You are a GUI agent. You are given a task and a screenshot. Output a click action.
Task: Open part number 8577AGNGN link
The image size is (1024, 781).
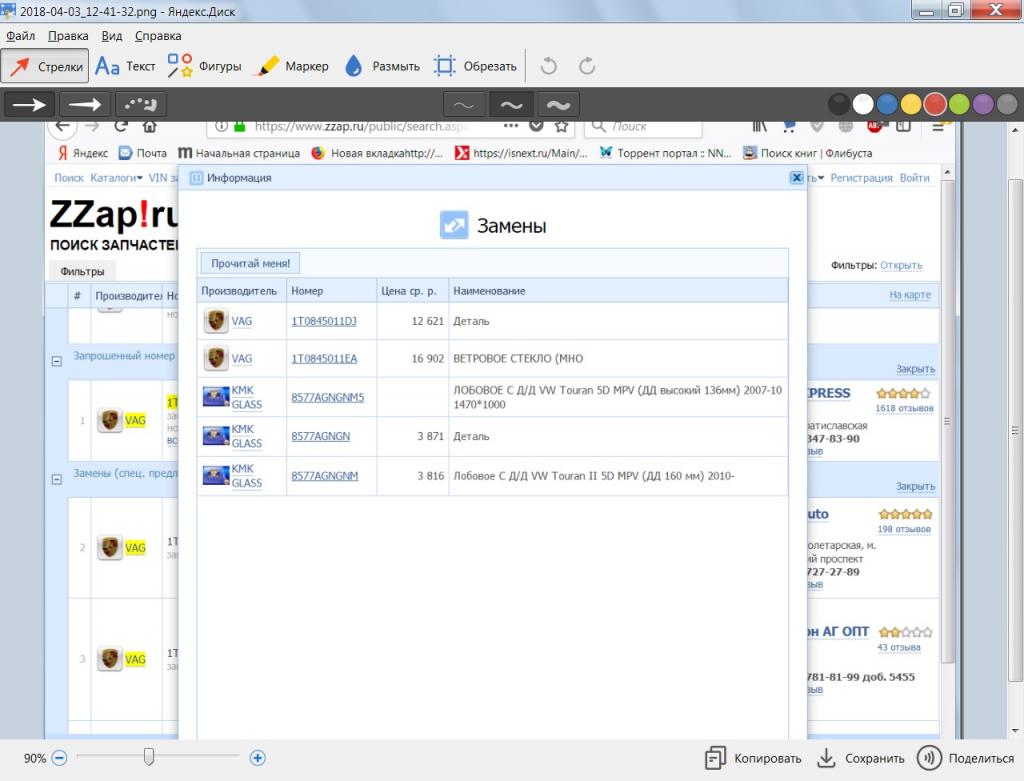point(321,436)
